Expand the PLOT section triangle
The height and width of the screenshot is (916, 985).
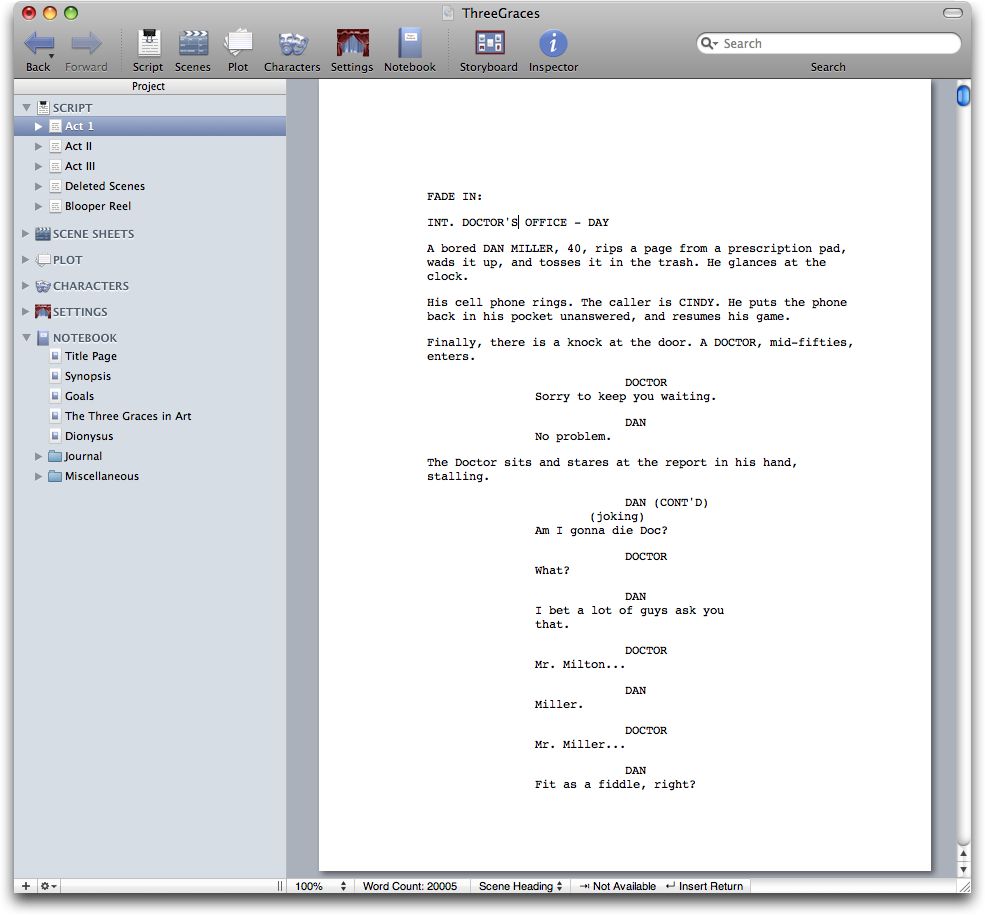pyautogui.click(x=26, y=259)
